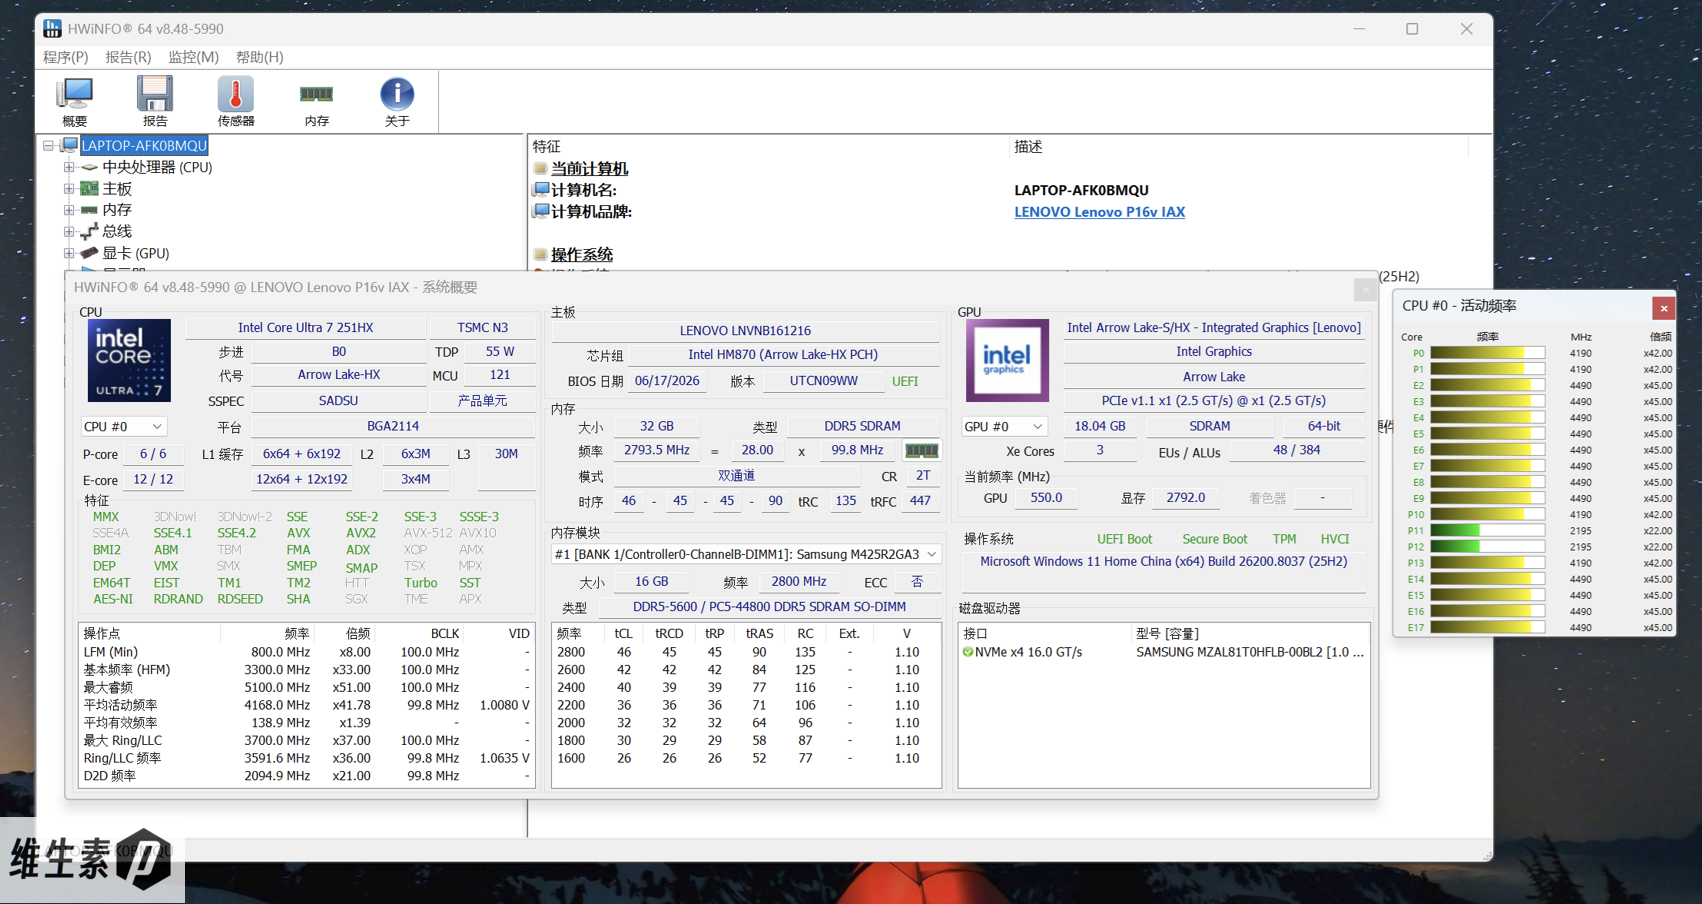Viewport: 1702px width, 904px height.
Task: Open the 关于 info icon
Action: [397, 102]
